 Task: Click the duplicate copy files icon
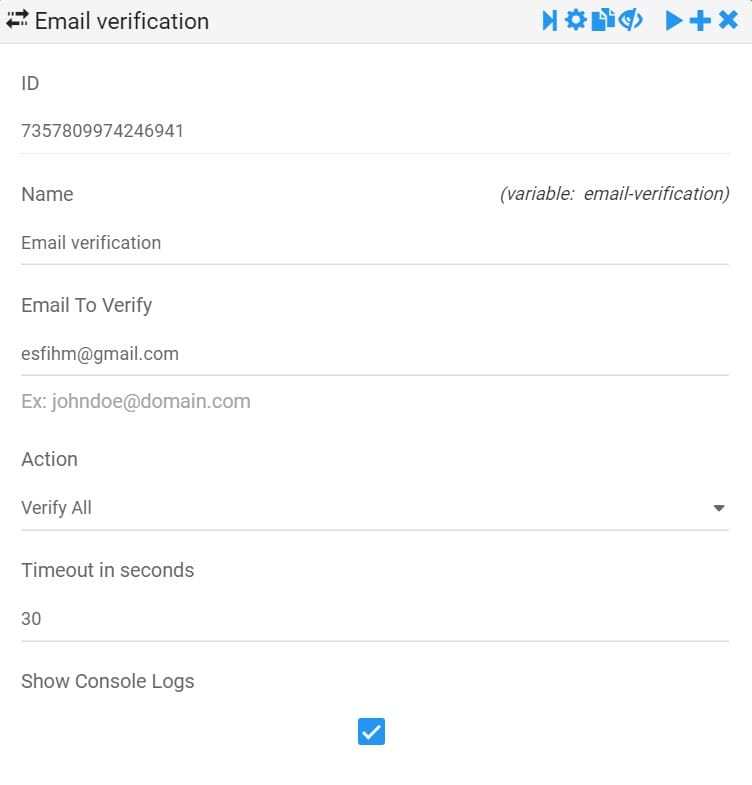[x=603, y=21]
